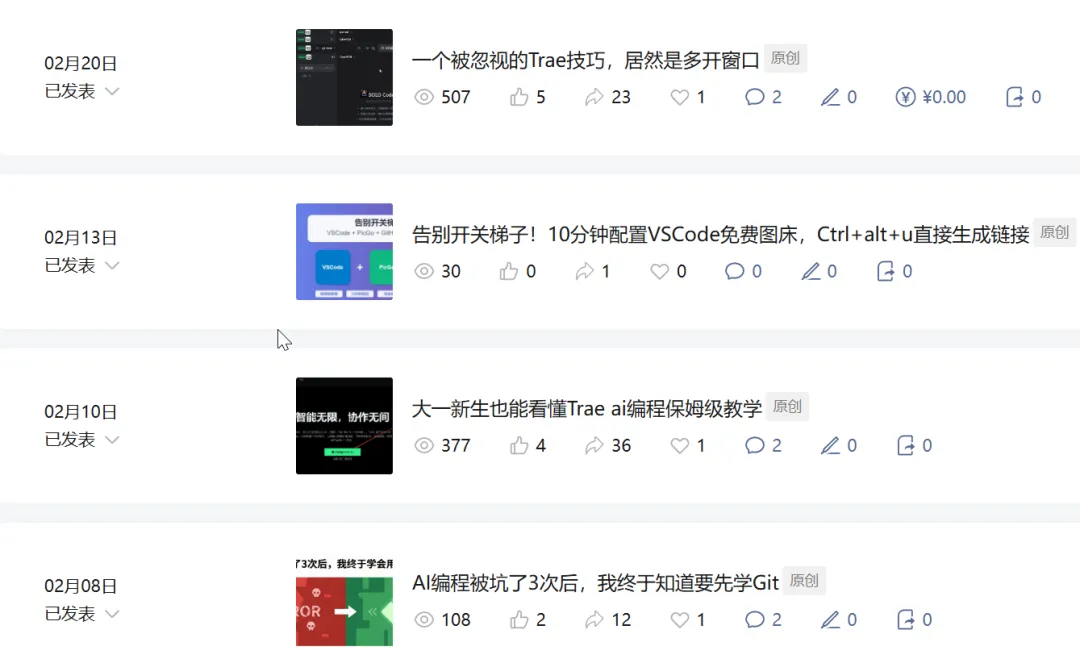Viewport: 1080px width, 659px height.
Task: Open the 已发表 dropdown for 02月08日
Action: click(x=112, y=614)
